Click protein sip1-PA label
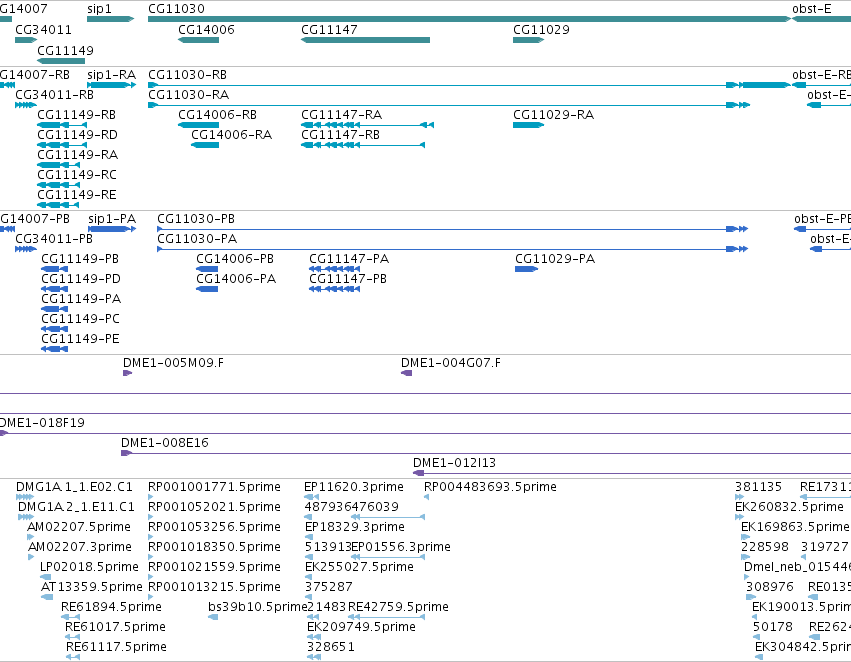 (112, 219)
